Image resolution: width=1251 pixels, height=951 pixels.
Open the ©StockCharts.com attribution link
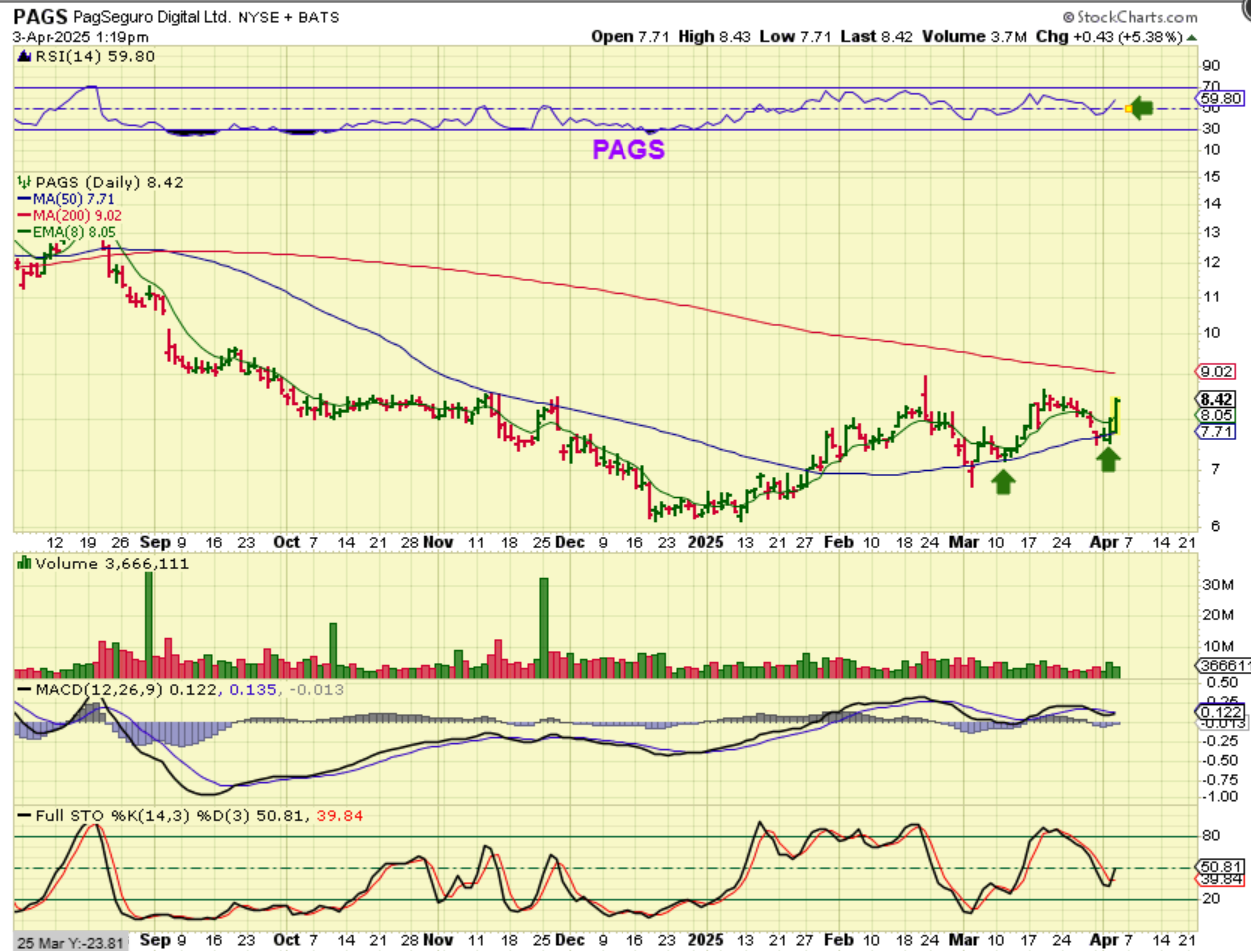click(1130, 17)
